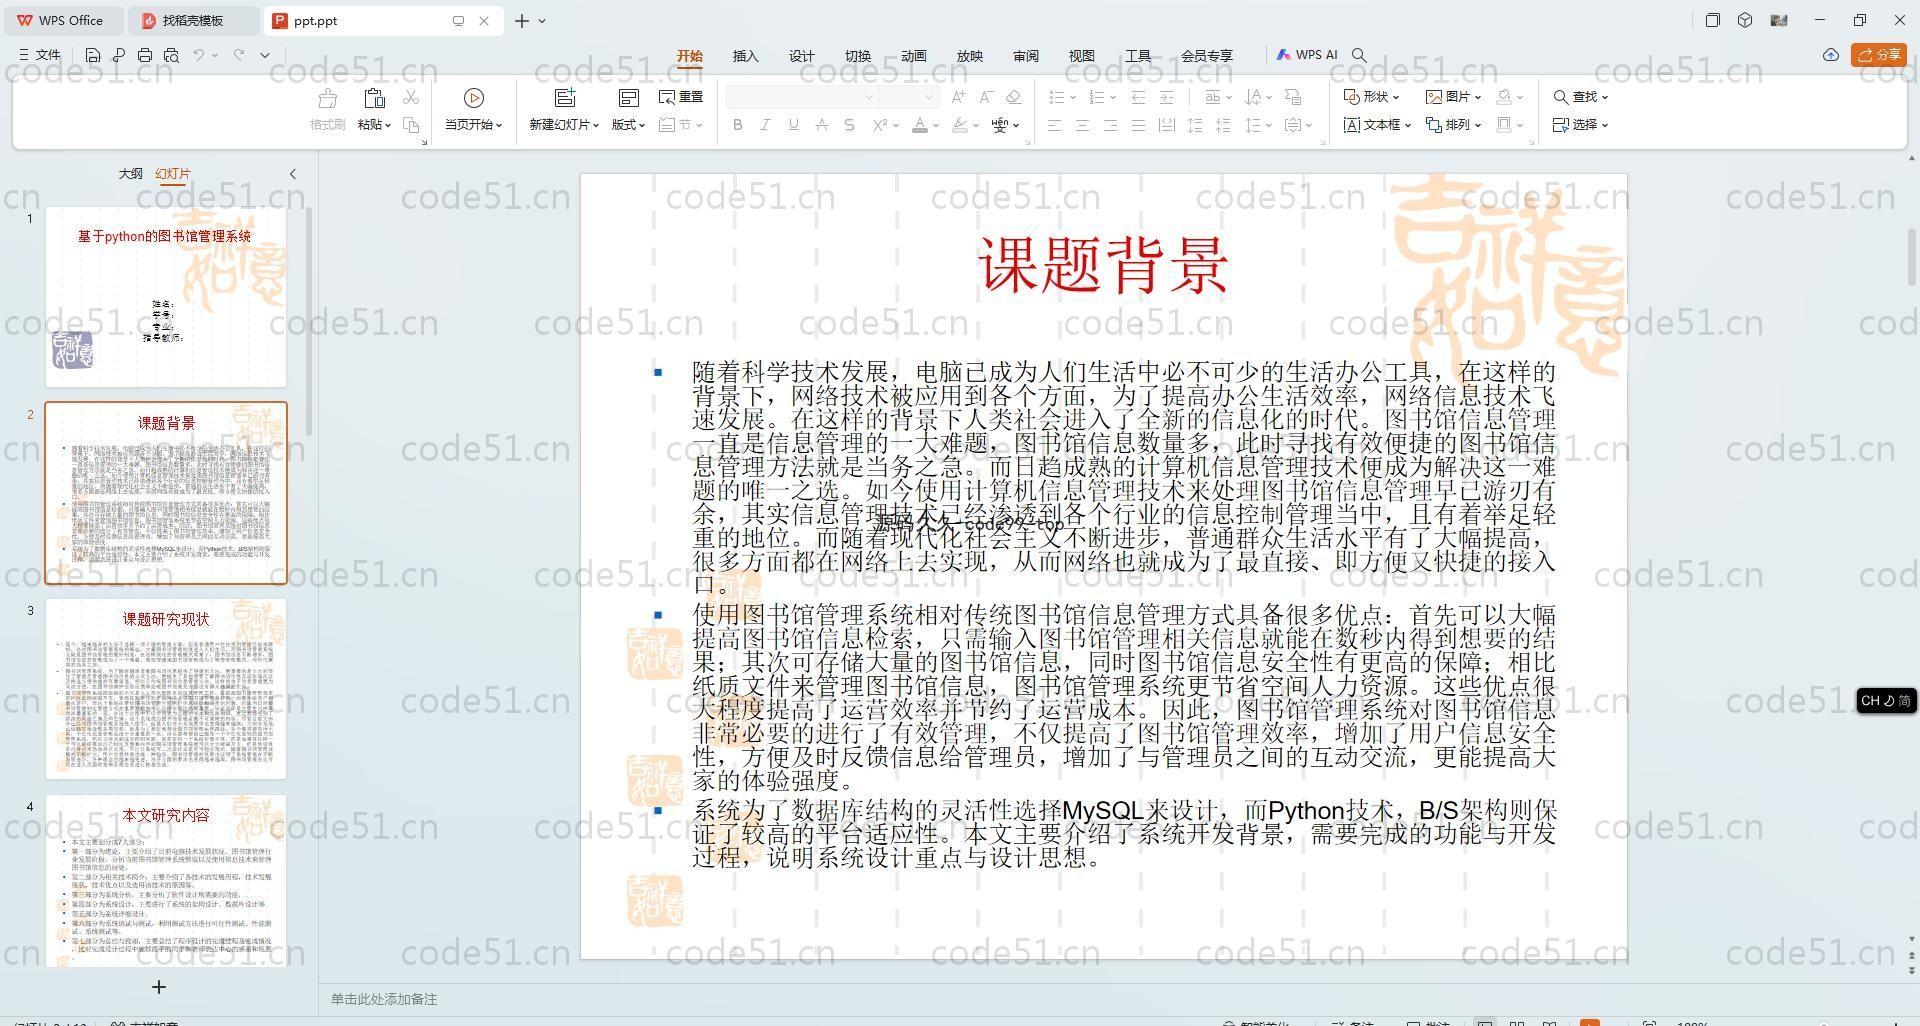1920x1026 pixels.
Task: Open the Find (查找) dropdown
Action: tap(1581, 97)
